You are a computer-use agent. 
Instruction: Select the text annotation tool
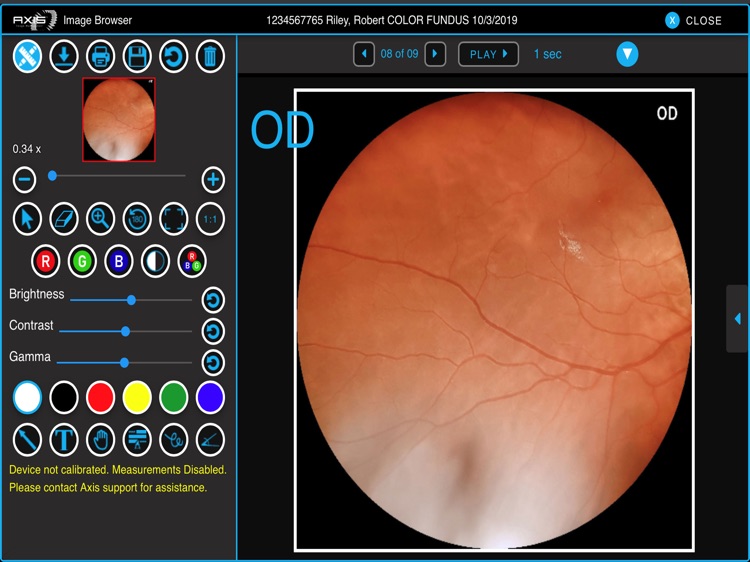pyautogui.click(x=64, y=440)
